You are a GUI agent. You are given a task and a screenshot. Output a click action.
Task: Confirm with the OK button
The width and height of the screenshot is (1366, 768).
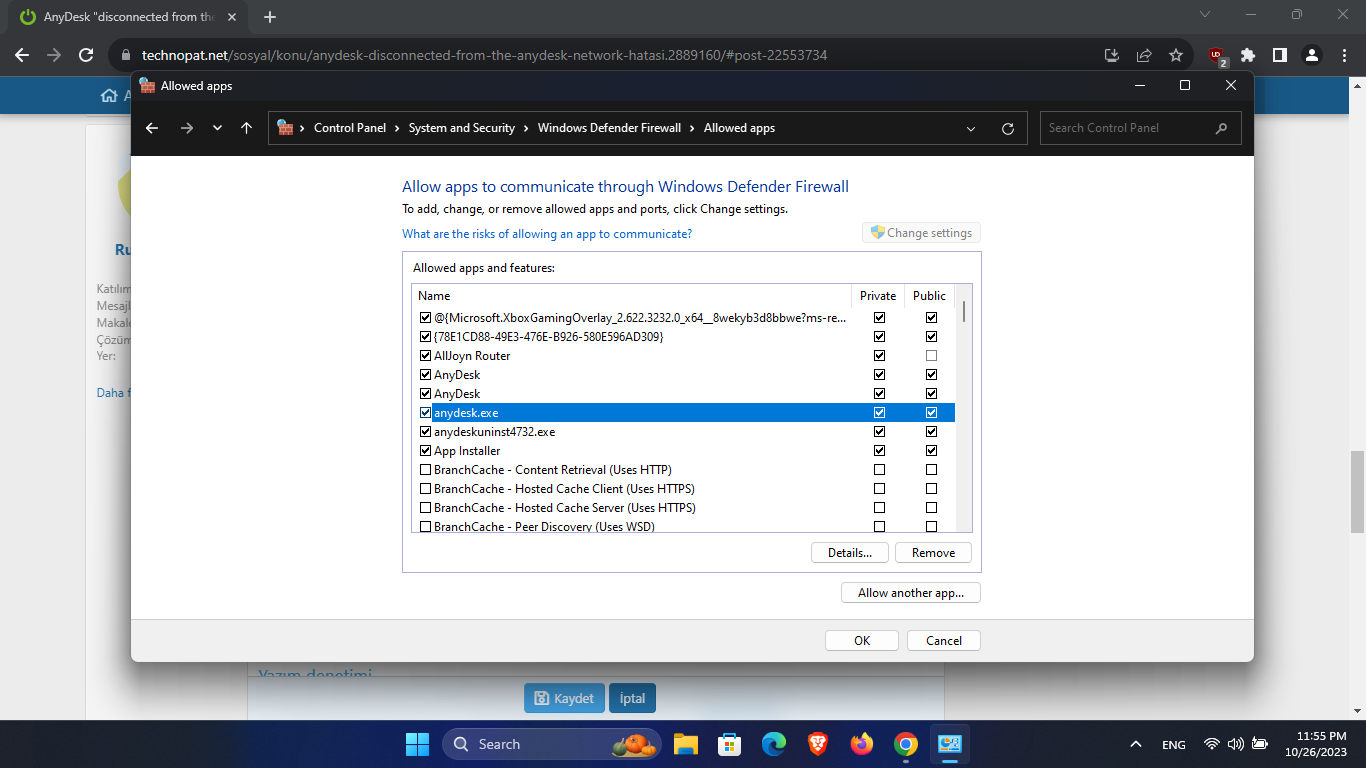862,641
